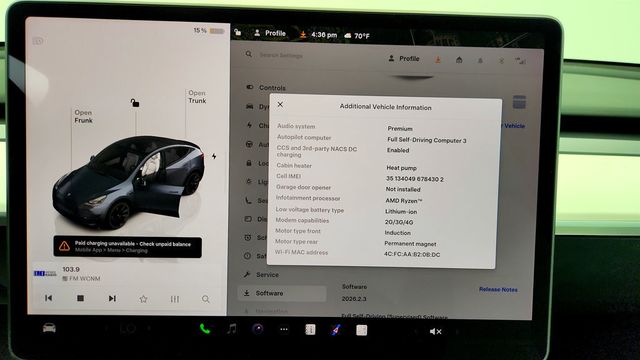Tap the 103.9 FM WCNM station text
This screenshot has height=360, width=640.
point(81,274)
